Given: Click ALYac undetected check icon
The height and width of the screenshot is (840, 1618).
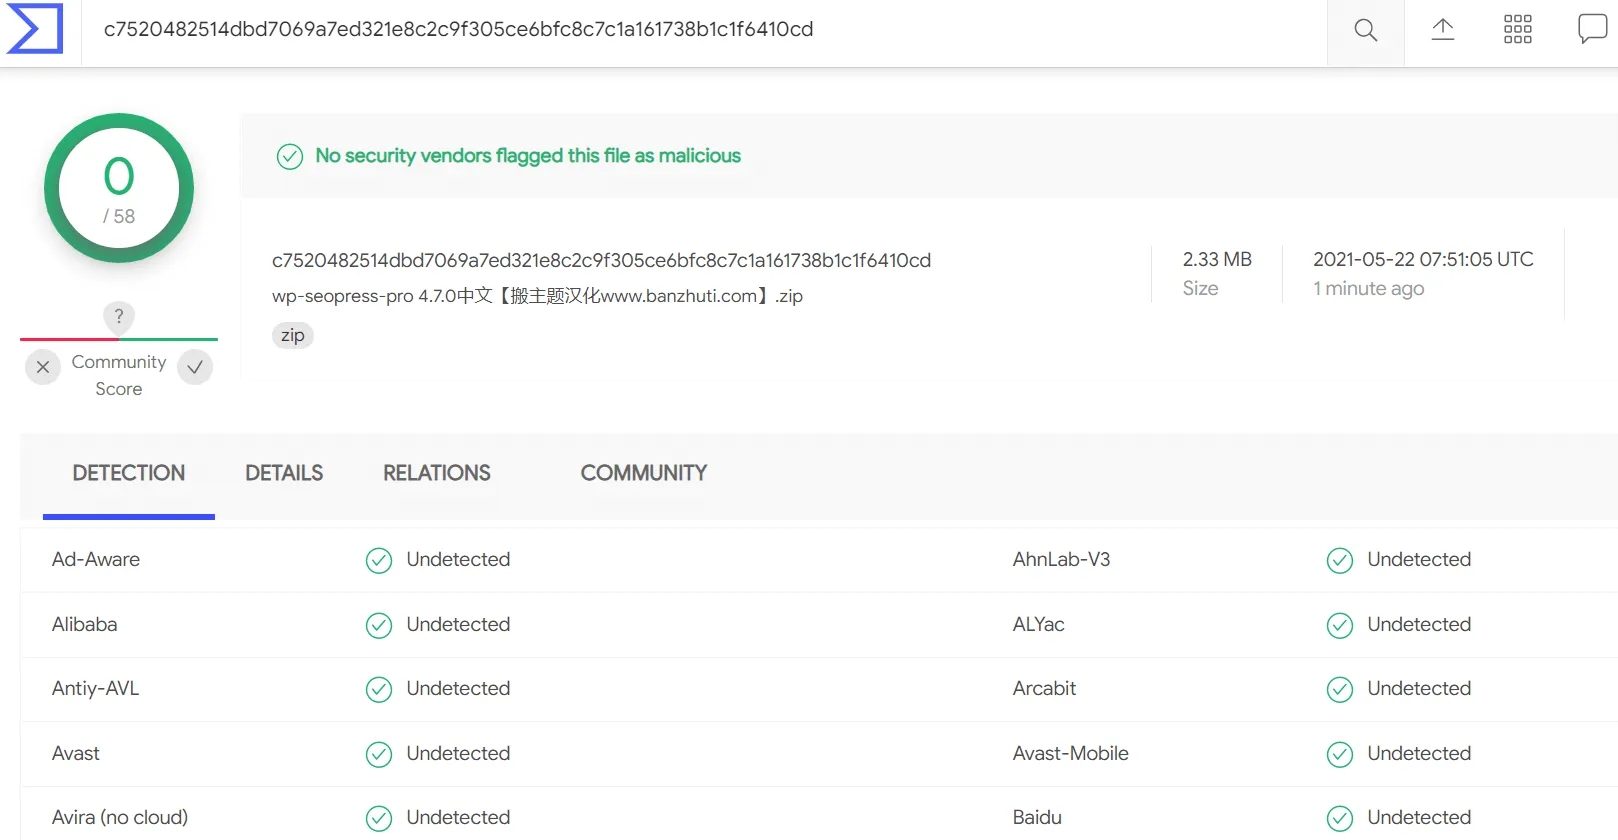Looking at the screenshot, I should (1340, 625).
